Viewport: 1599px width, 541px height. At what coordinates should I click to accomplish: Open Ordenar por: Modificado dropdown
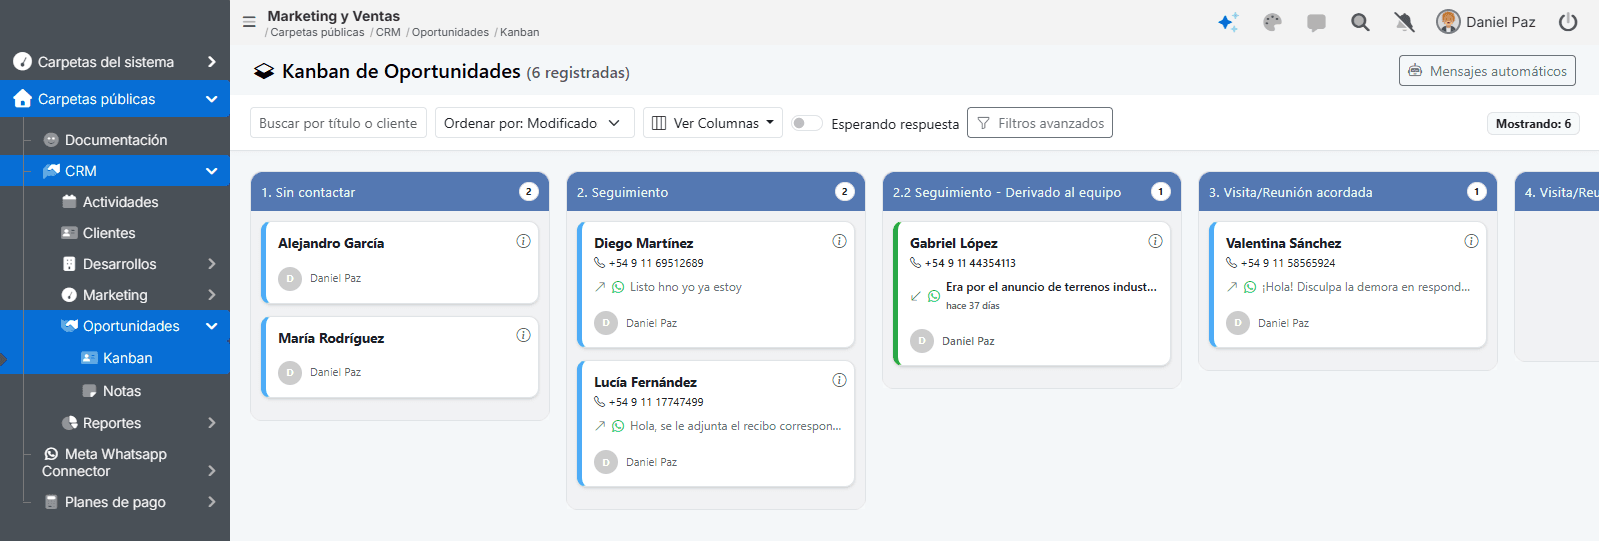[534, 123]
